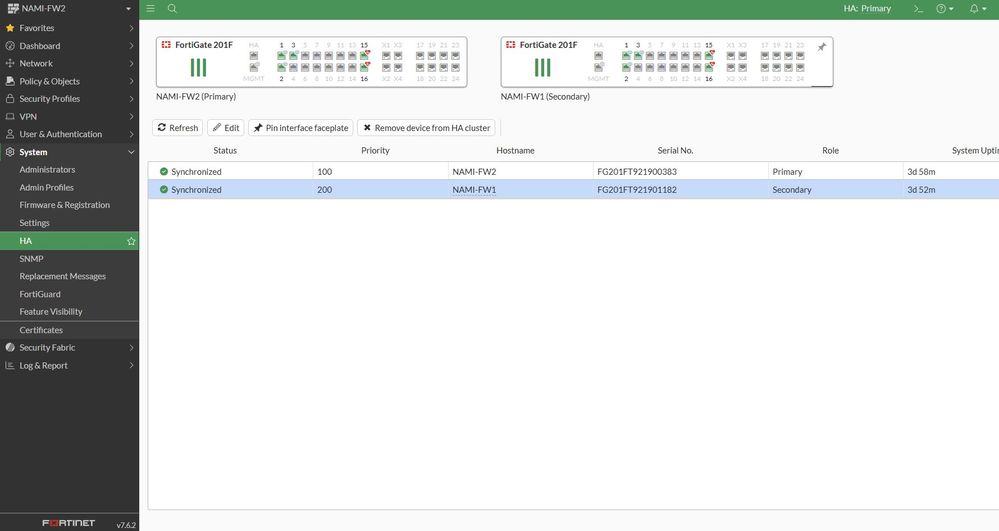999x531 pixels.
Task: Click the Dashboard gauge icon
Action: [x=10, y=46]
